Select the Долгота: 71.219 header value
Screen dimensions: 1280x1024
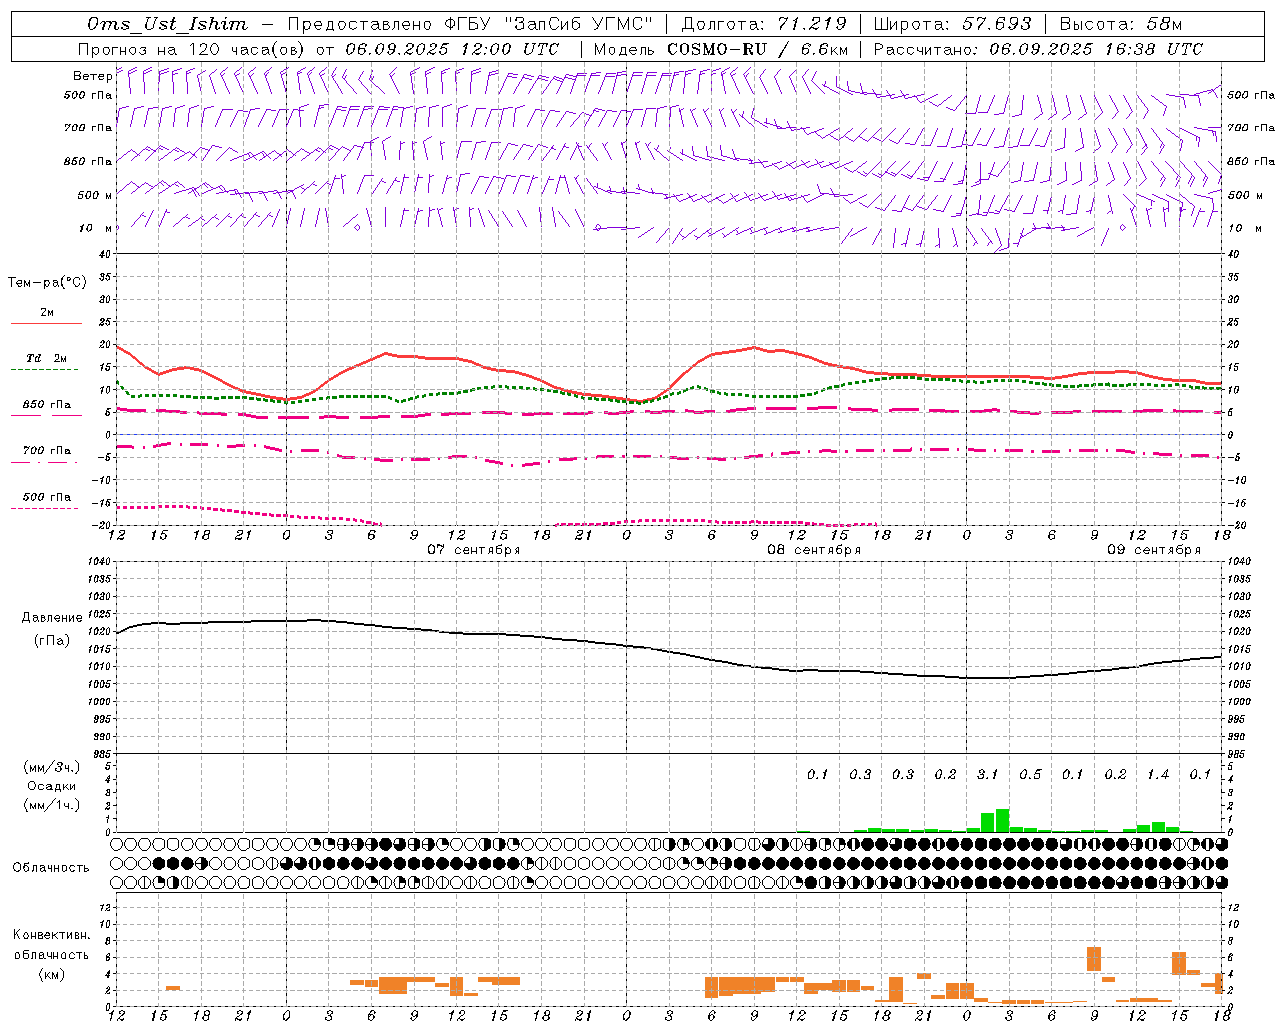(x=764, y=24)
